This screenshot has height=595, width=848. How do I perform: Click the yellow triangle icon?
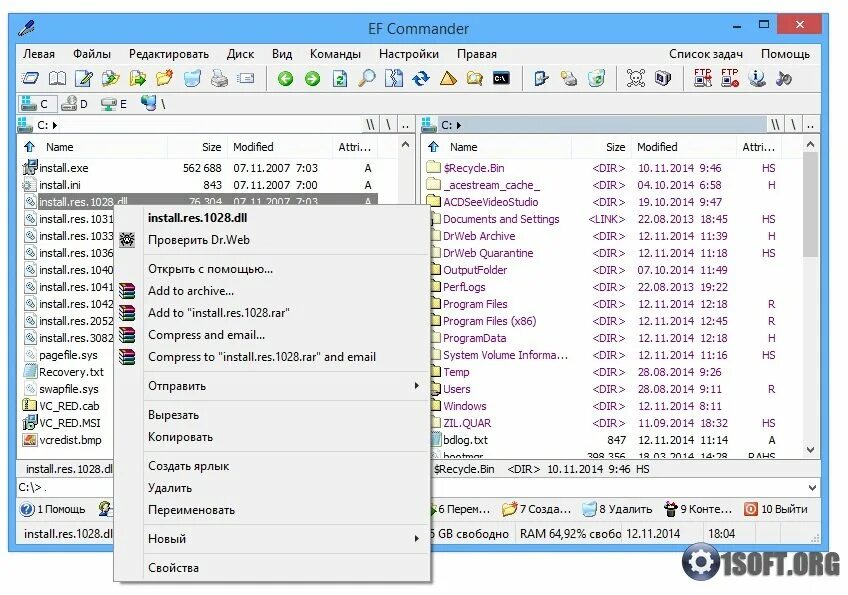[448, 79]
